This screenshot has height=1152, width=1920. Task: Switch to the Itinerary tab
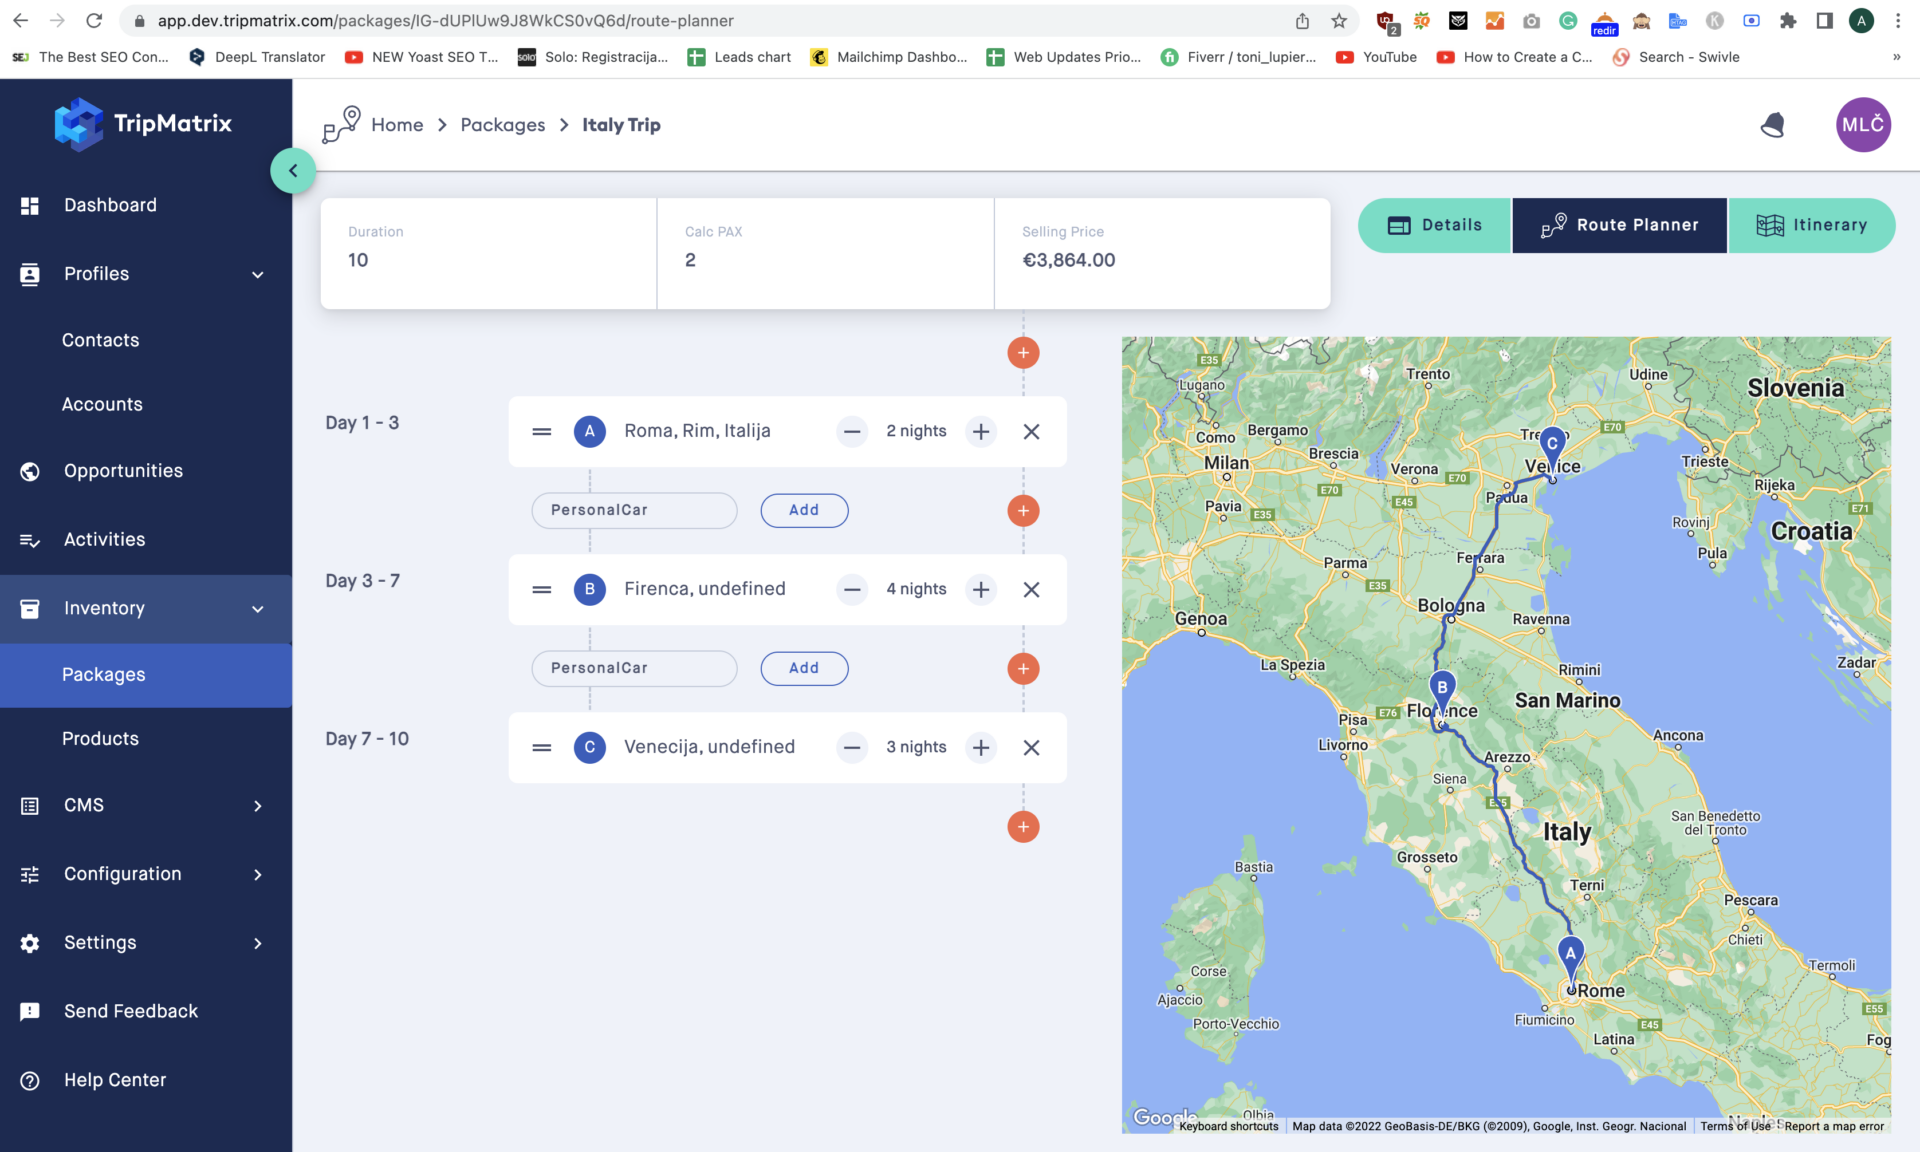tap(1812, 225)
